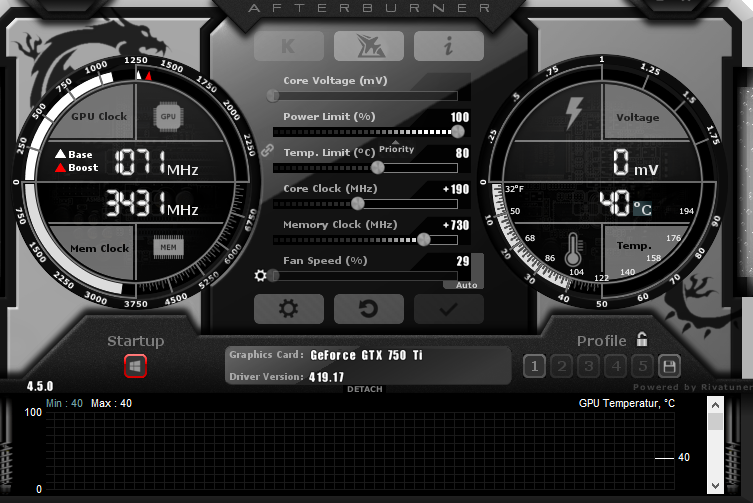Toggle the Apply at Windows Startup icon

coord(135,367)
